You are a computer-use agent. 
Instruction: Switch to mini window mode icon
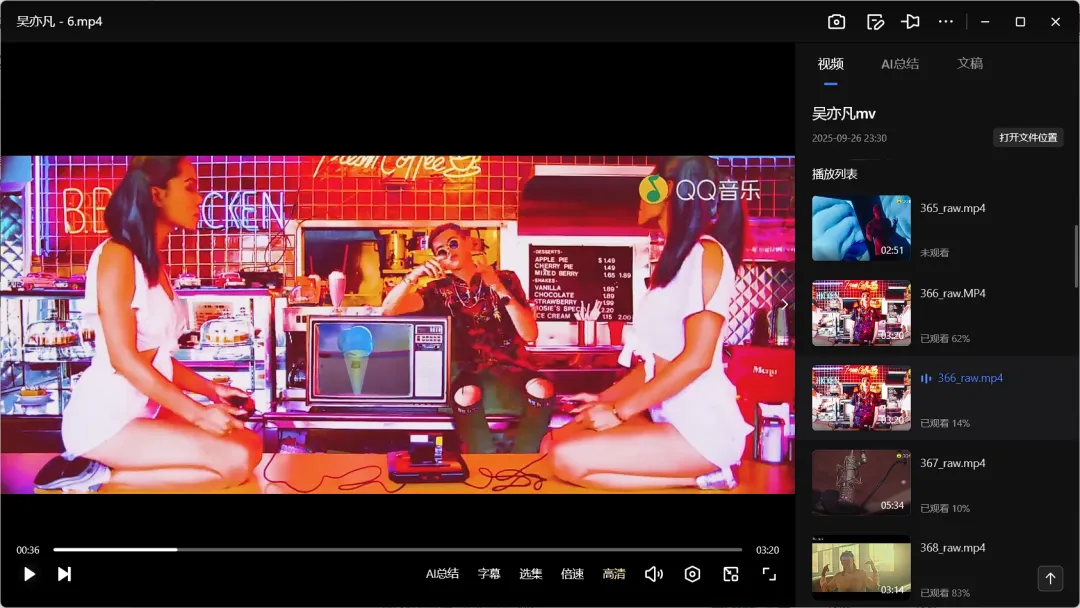(x=731, y=574)
